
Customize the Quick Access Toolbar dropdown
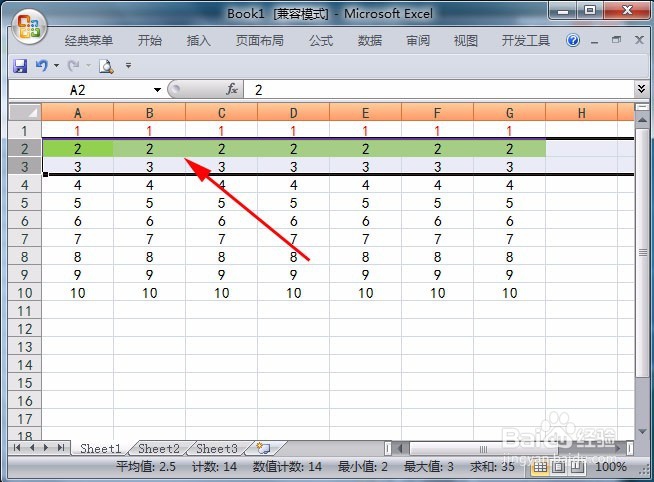(128, 65)
